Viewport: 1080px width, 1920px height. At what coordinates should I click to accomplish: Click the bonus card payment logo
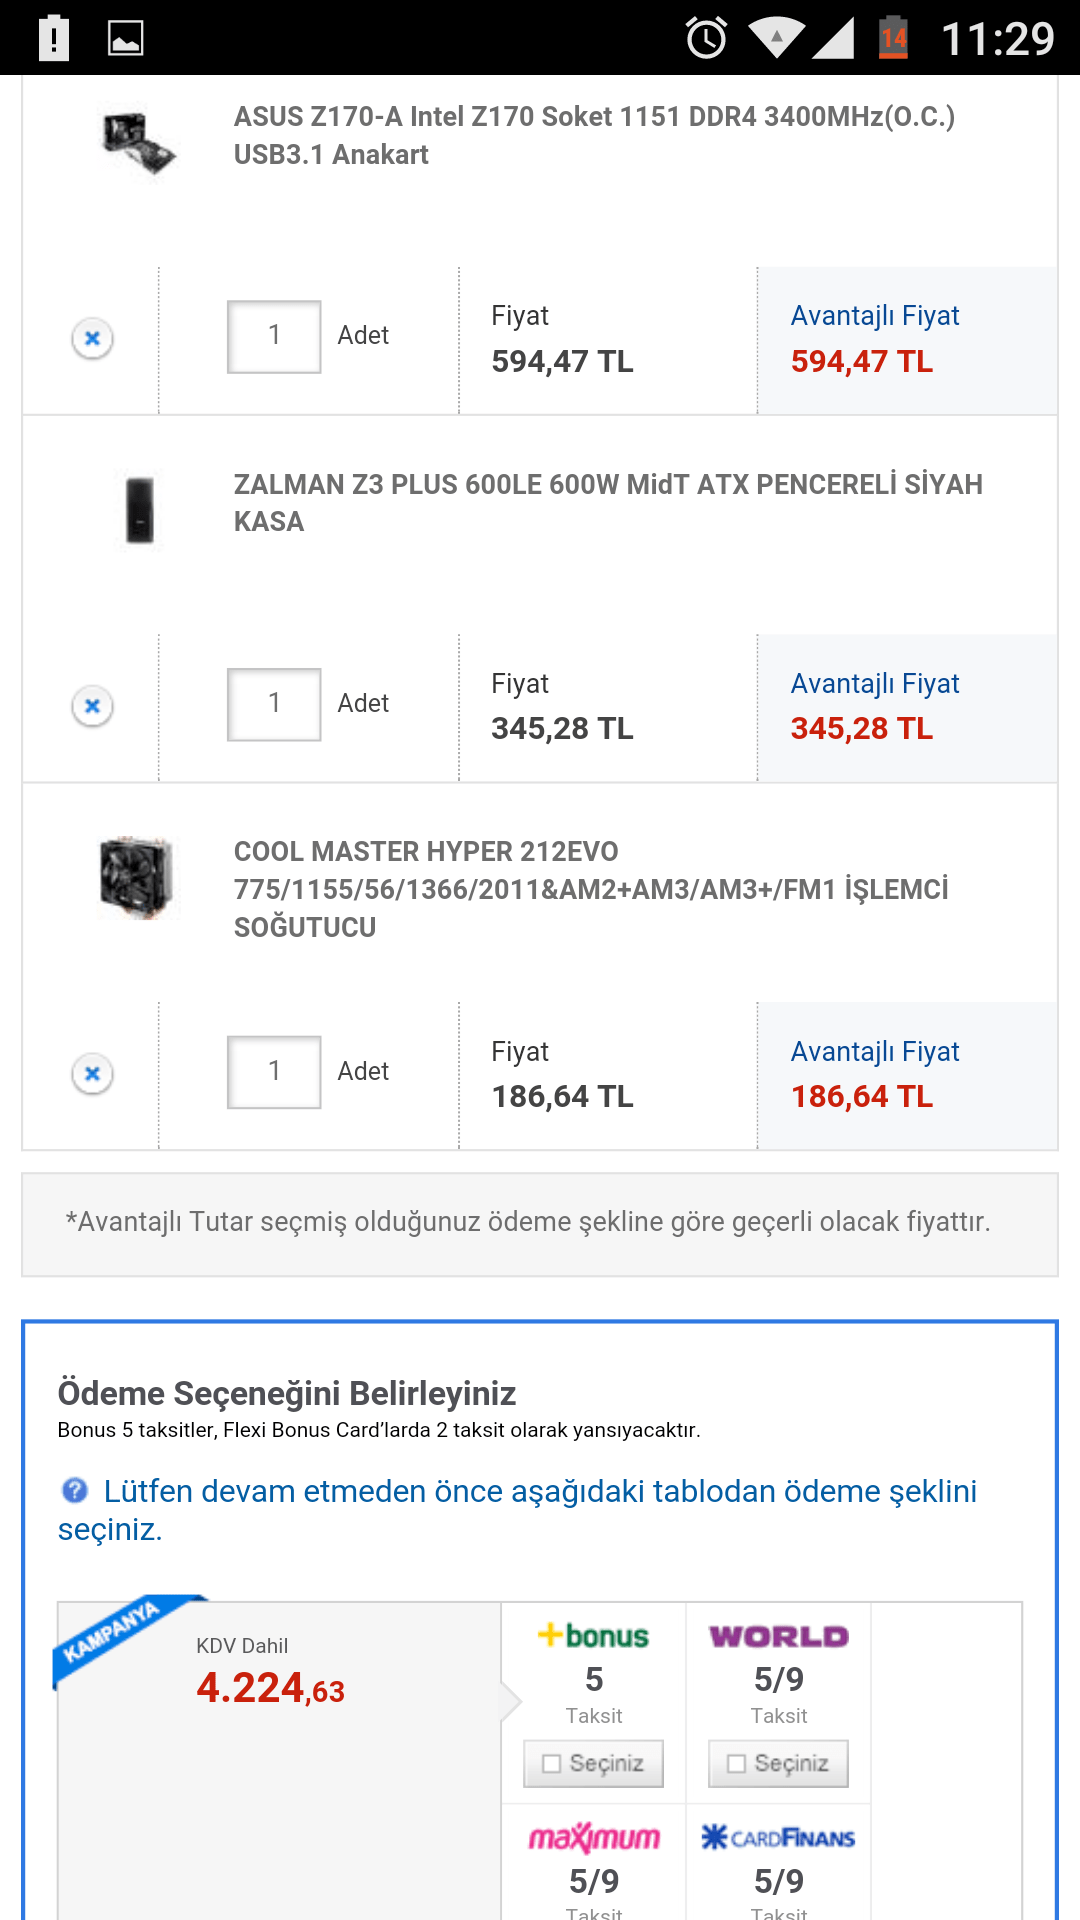tap(592, 1637)
